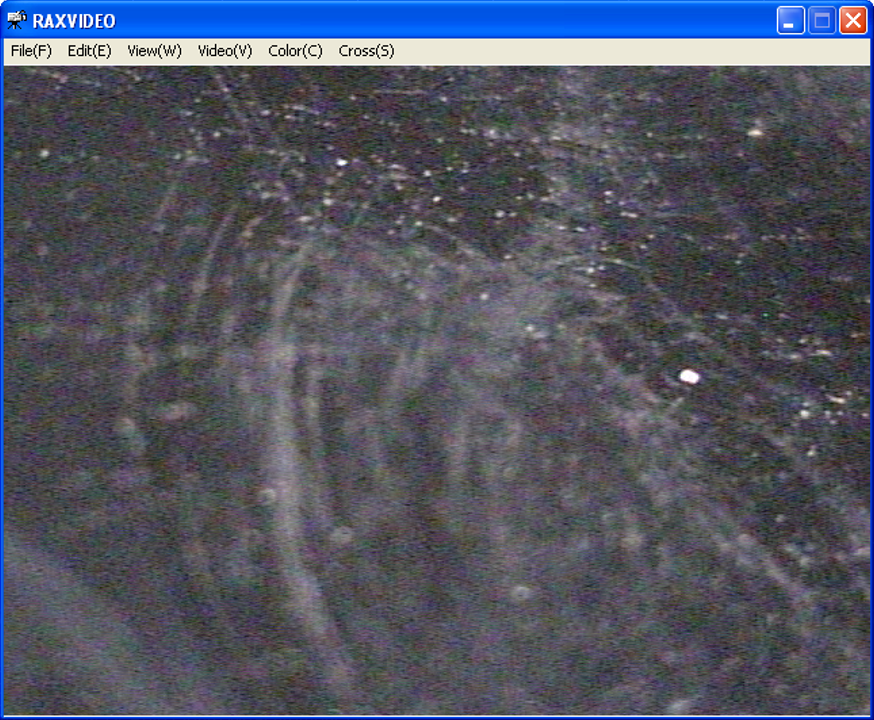The height and width of the screenshot is (720, 874).
Task: Click the small bright dot near video top
Action: coord(342,161)
